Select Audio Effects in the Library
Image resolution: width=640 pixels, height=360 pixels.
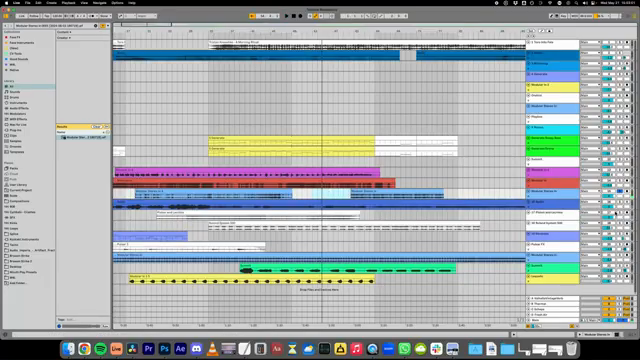tap(19, 108)
